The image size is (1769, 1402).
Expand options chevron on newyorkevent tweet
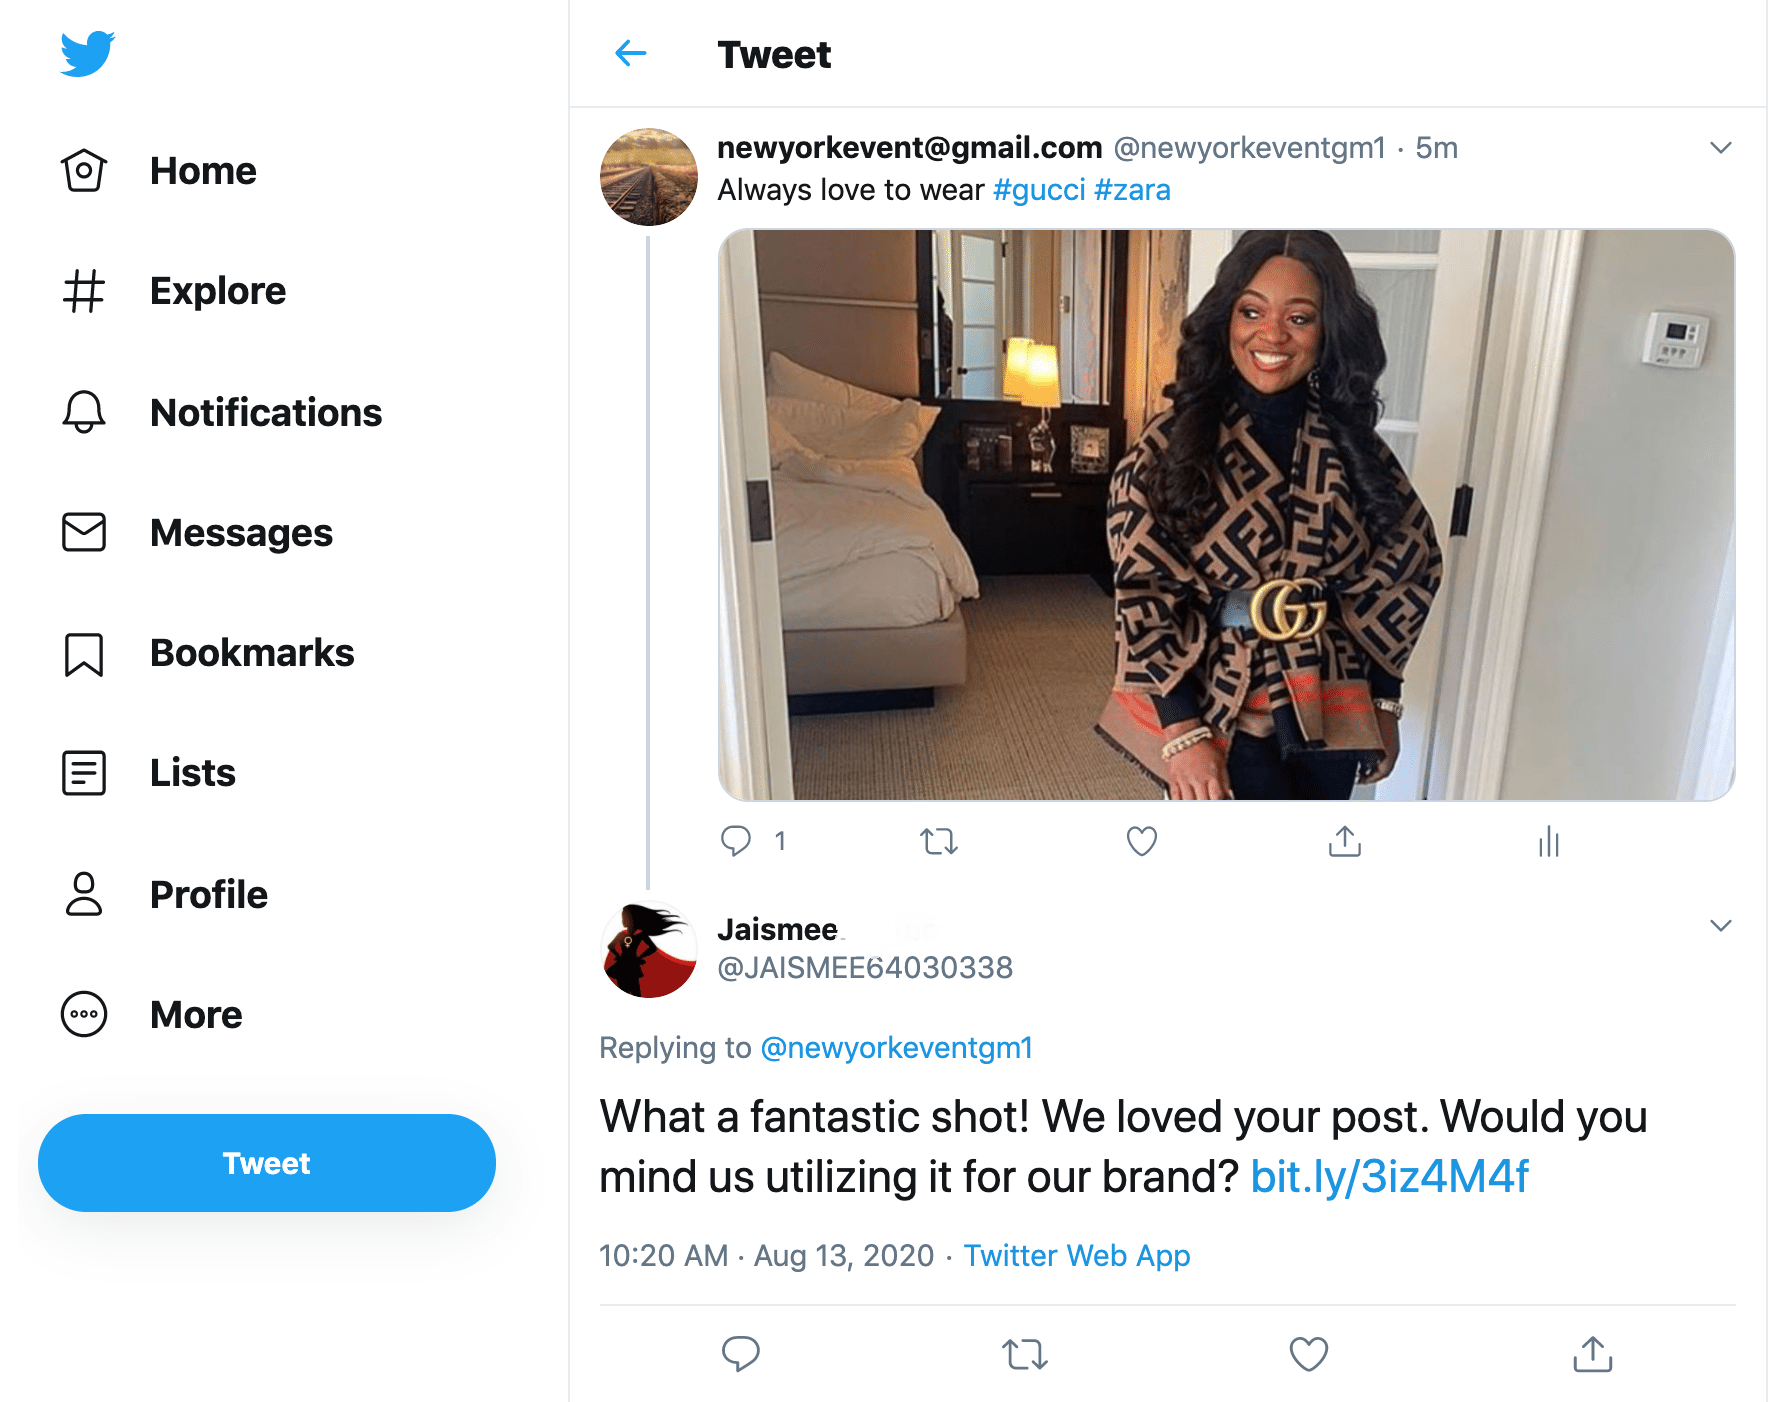(1720, 148)
